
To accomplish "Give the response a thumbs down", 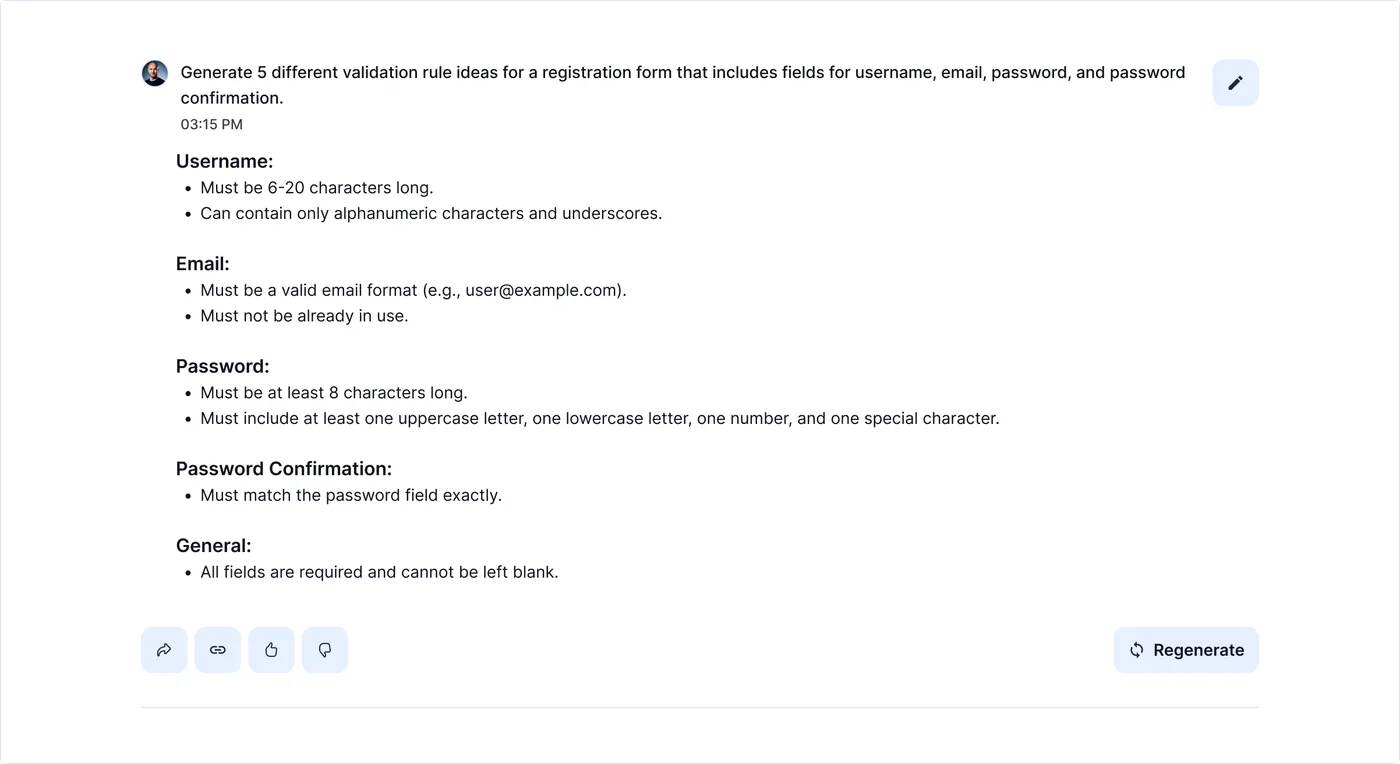I will pyautogui.click(x=325, y=650).
